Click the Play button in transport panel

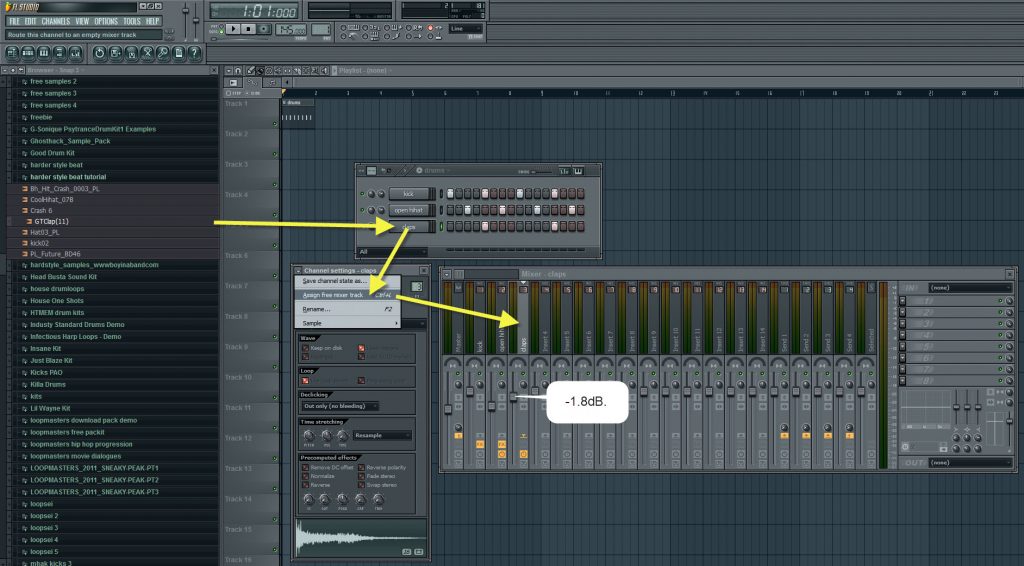tap(233, 29)
